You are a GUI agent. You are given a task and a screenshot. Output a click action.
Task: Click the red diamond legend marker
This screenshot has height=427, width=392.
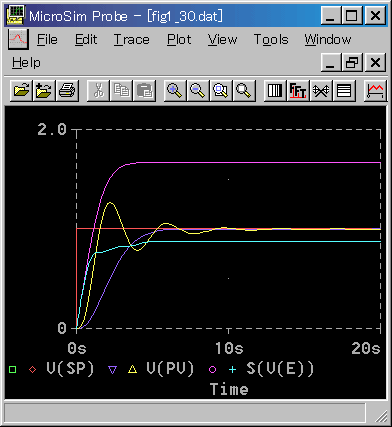[x=32, y=369]
